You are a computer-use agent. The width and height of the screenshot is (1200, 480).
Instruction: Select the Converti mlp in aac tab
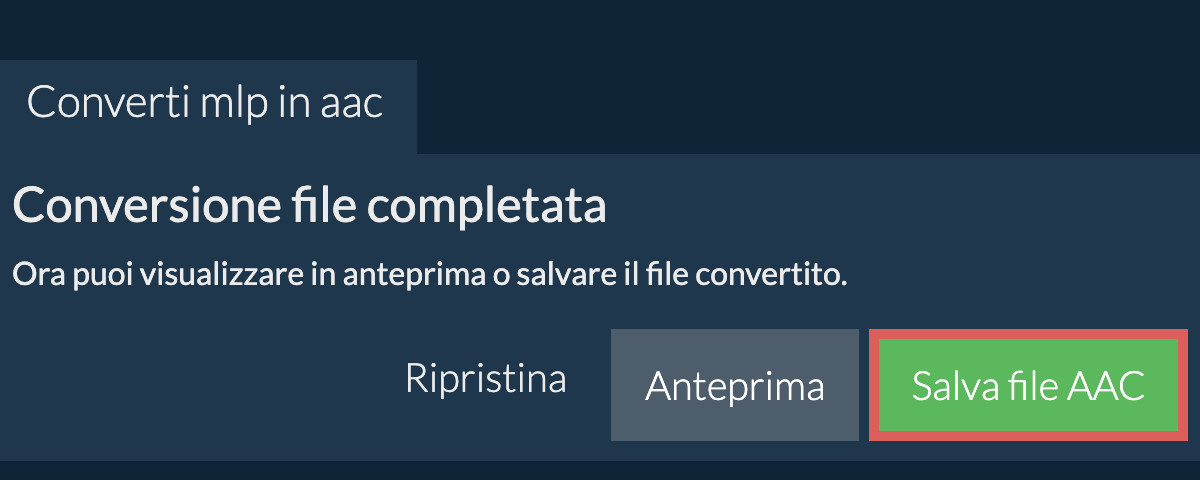click(x=206, y=104)
